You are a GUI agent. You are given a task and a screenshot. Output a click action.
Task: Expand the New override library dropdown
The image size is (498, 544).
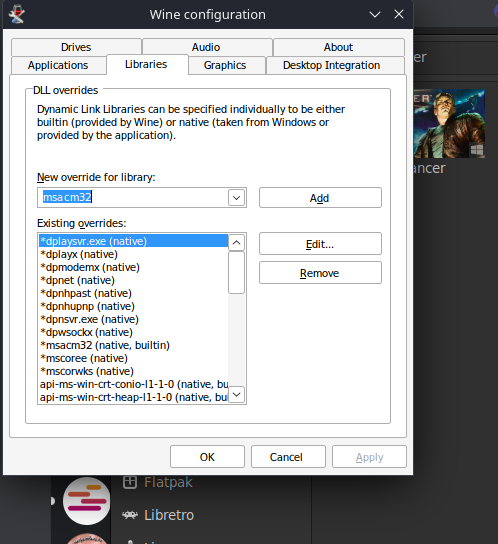(236, 198)
